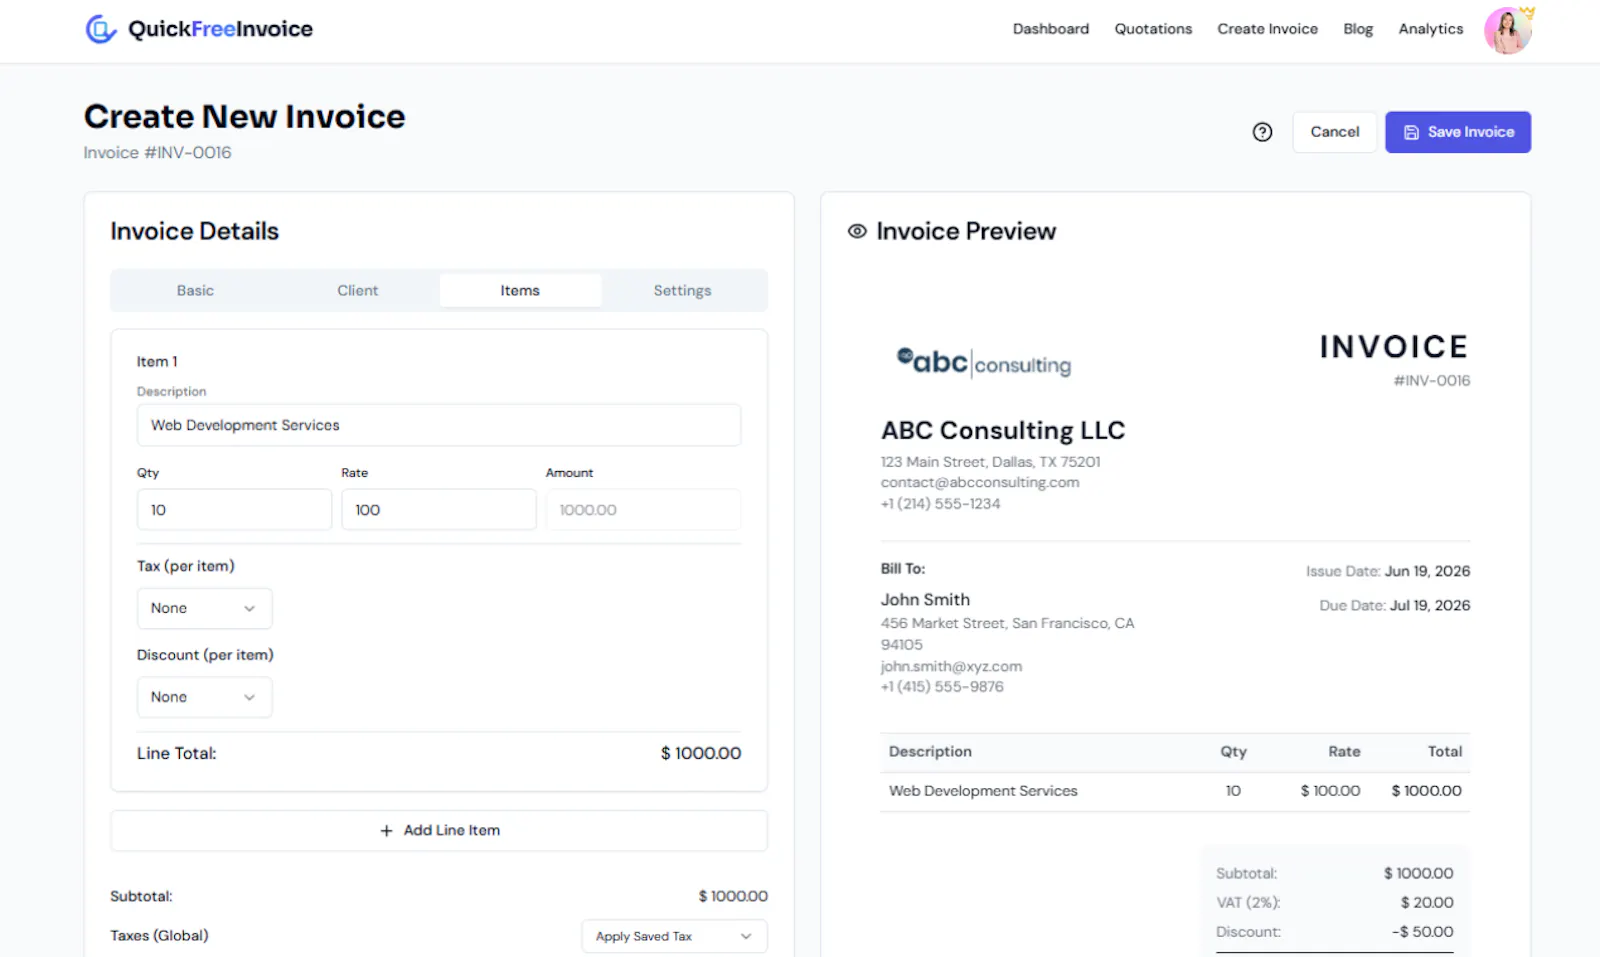Click the #INV-0016 number in preview
This screenshot has width=1600, height=957.
coord(1431,381)
